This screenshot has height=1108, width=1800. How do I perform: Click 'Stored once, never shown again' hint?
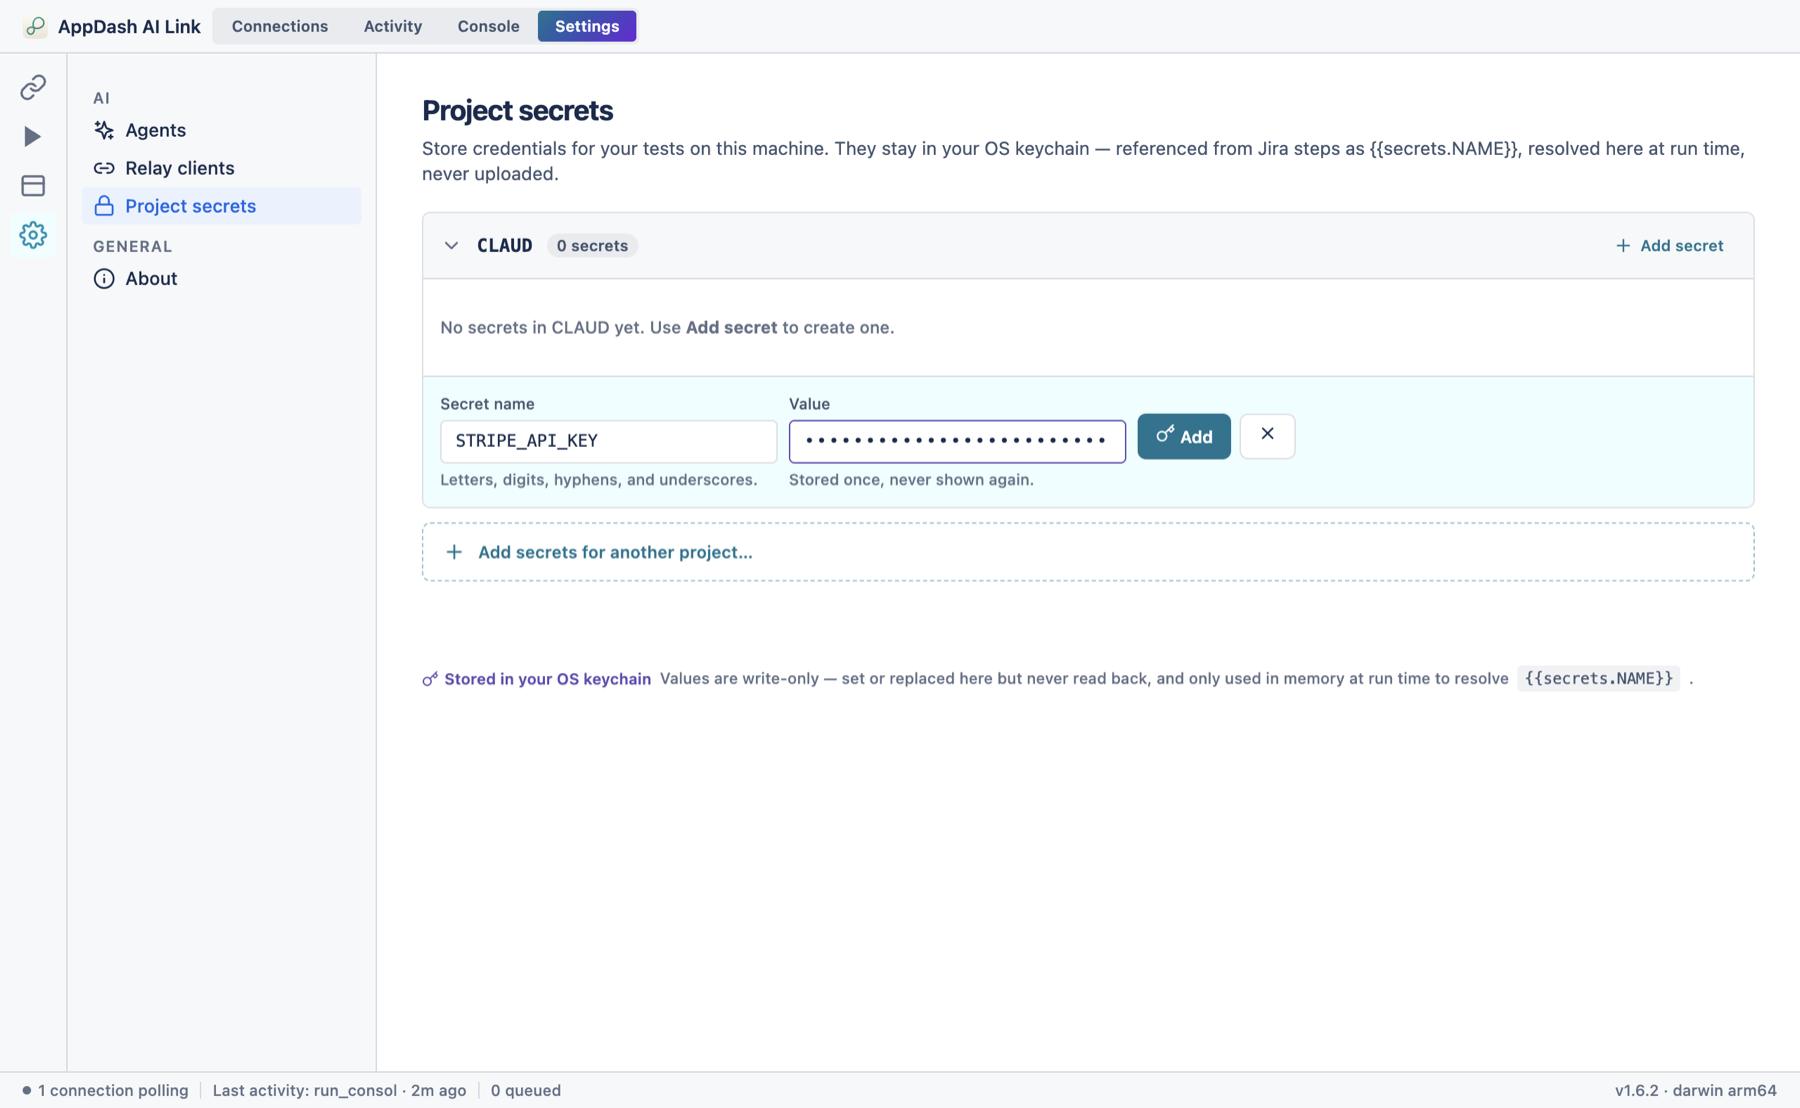911,480
